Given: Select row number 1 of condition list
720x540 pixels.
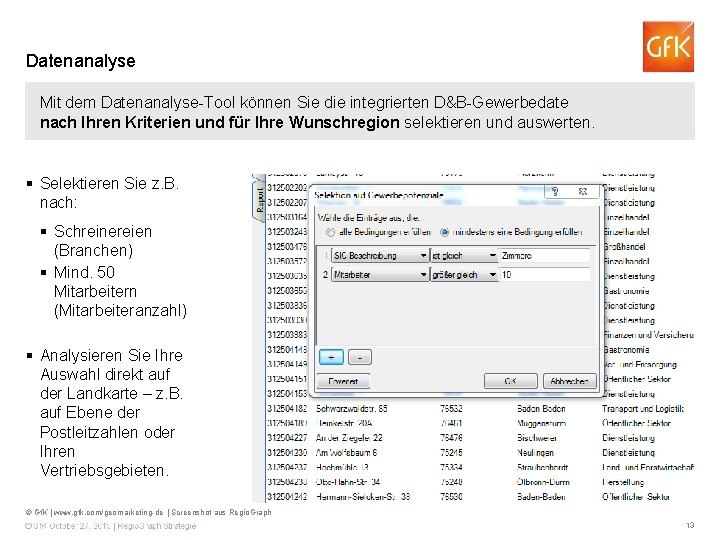Looking at the screenshot, I should pos(325,256).
